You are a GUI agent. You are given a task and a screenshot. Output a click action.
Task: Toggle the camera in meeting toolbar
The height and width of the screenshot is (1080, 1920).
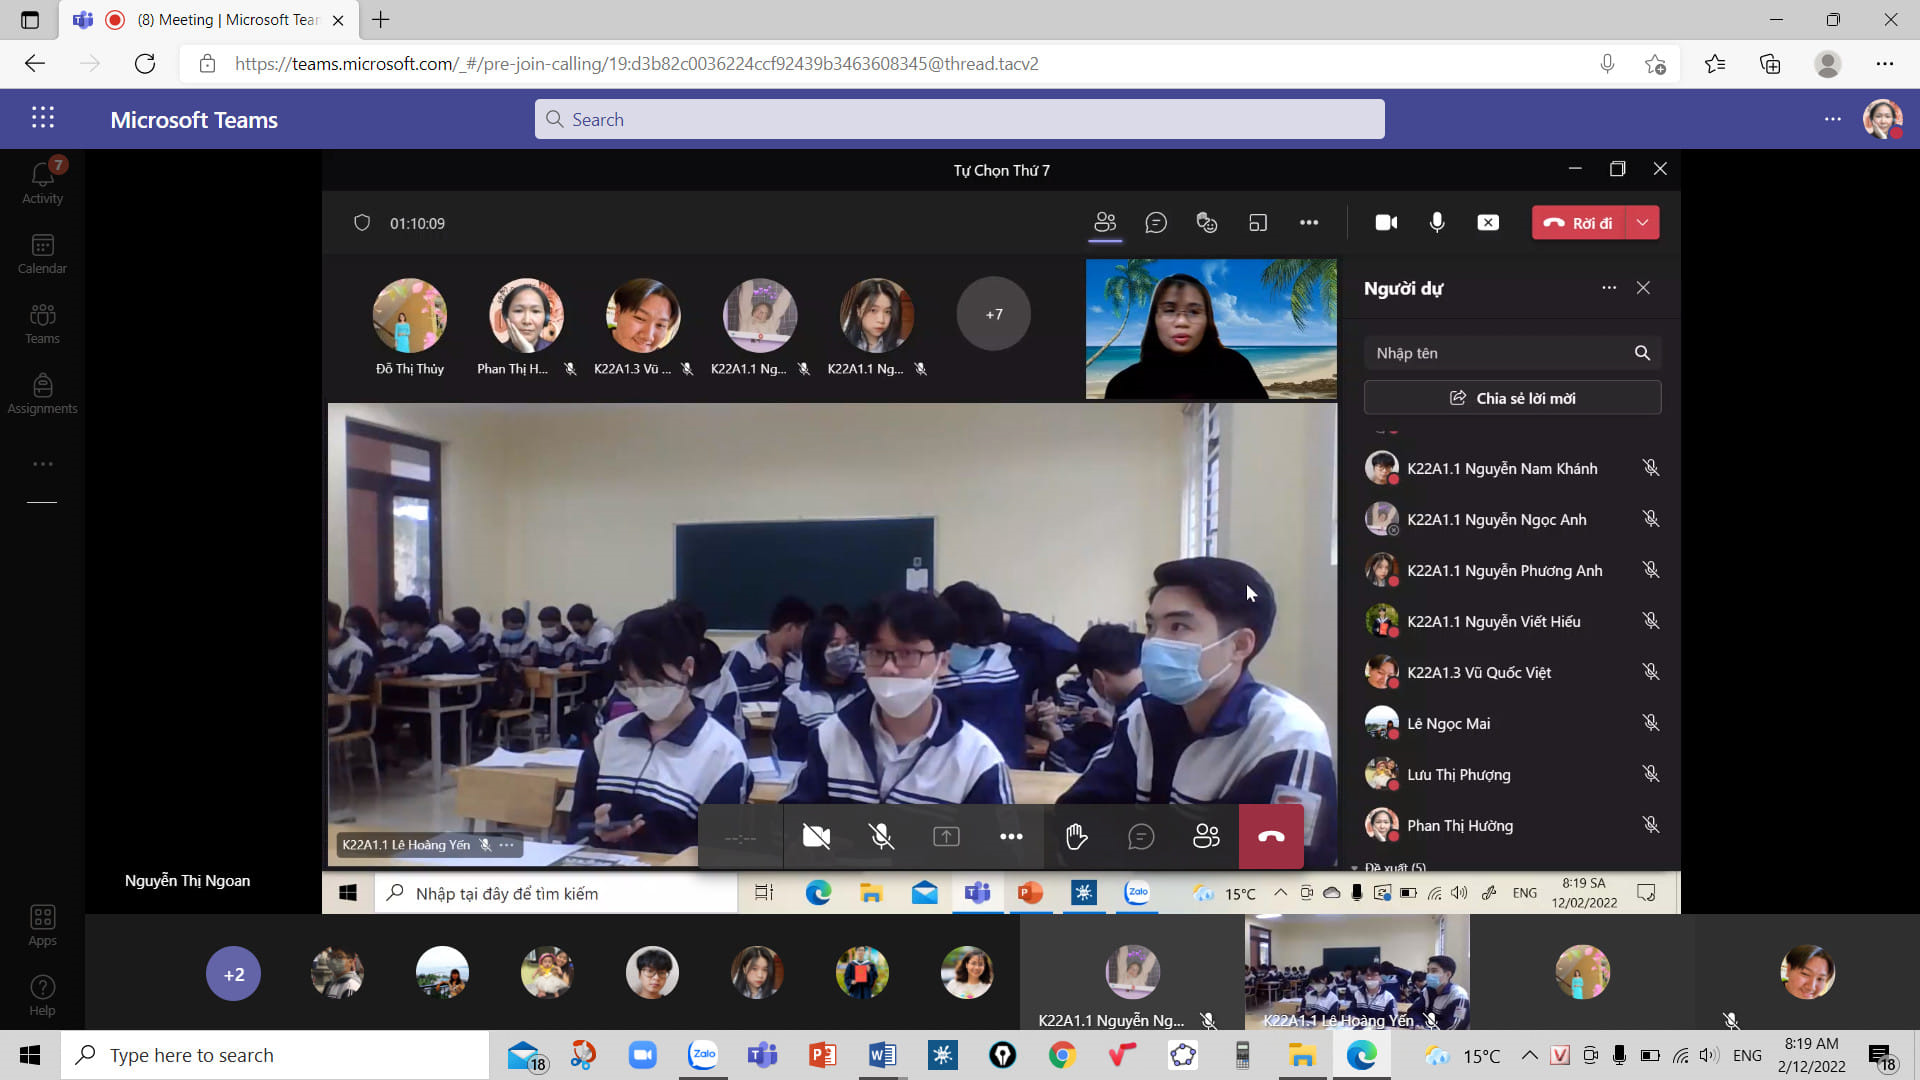pyautogui.click(x=1386, y=223)
